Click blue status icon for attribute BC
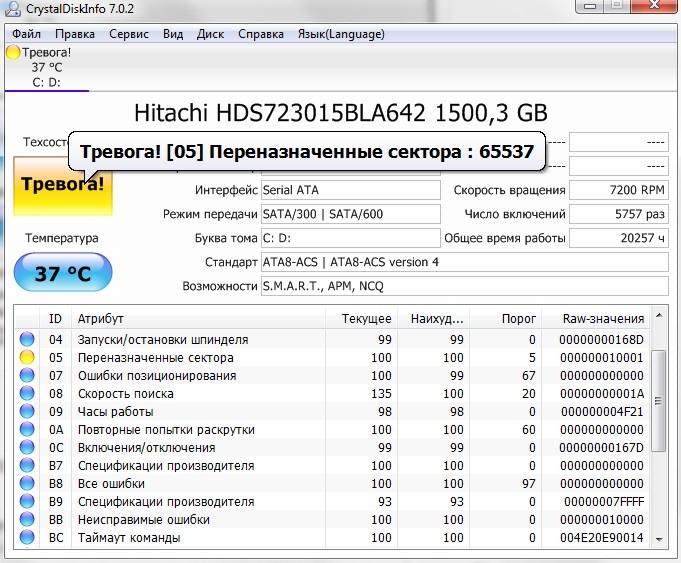This screenshot has width=681, height=563. click(x=27, y=538)
